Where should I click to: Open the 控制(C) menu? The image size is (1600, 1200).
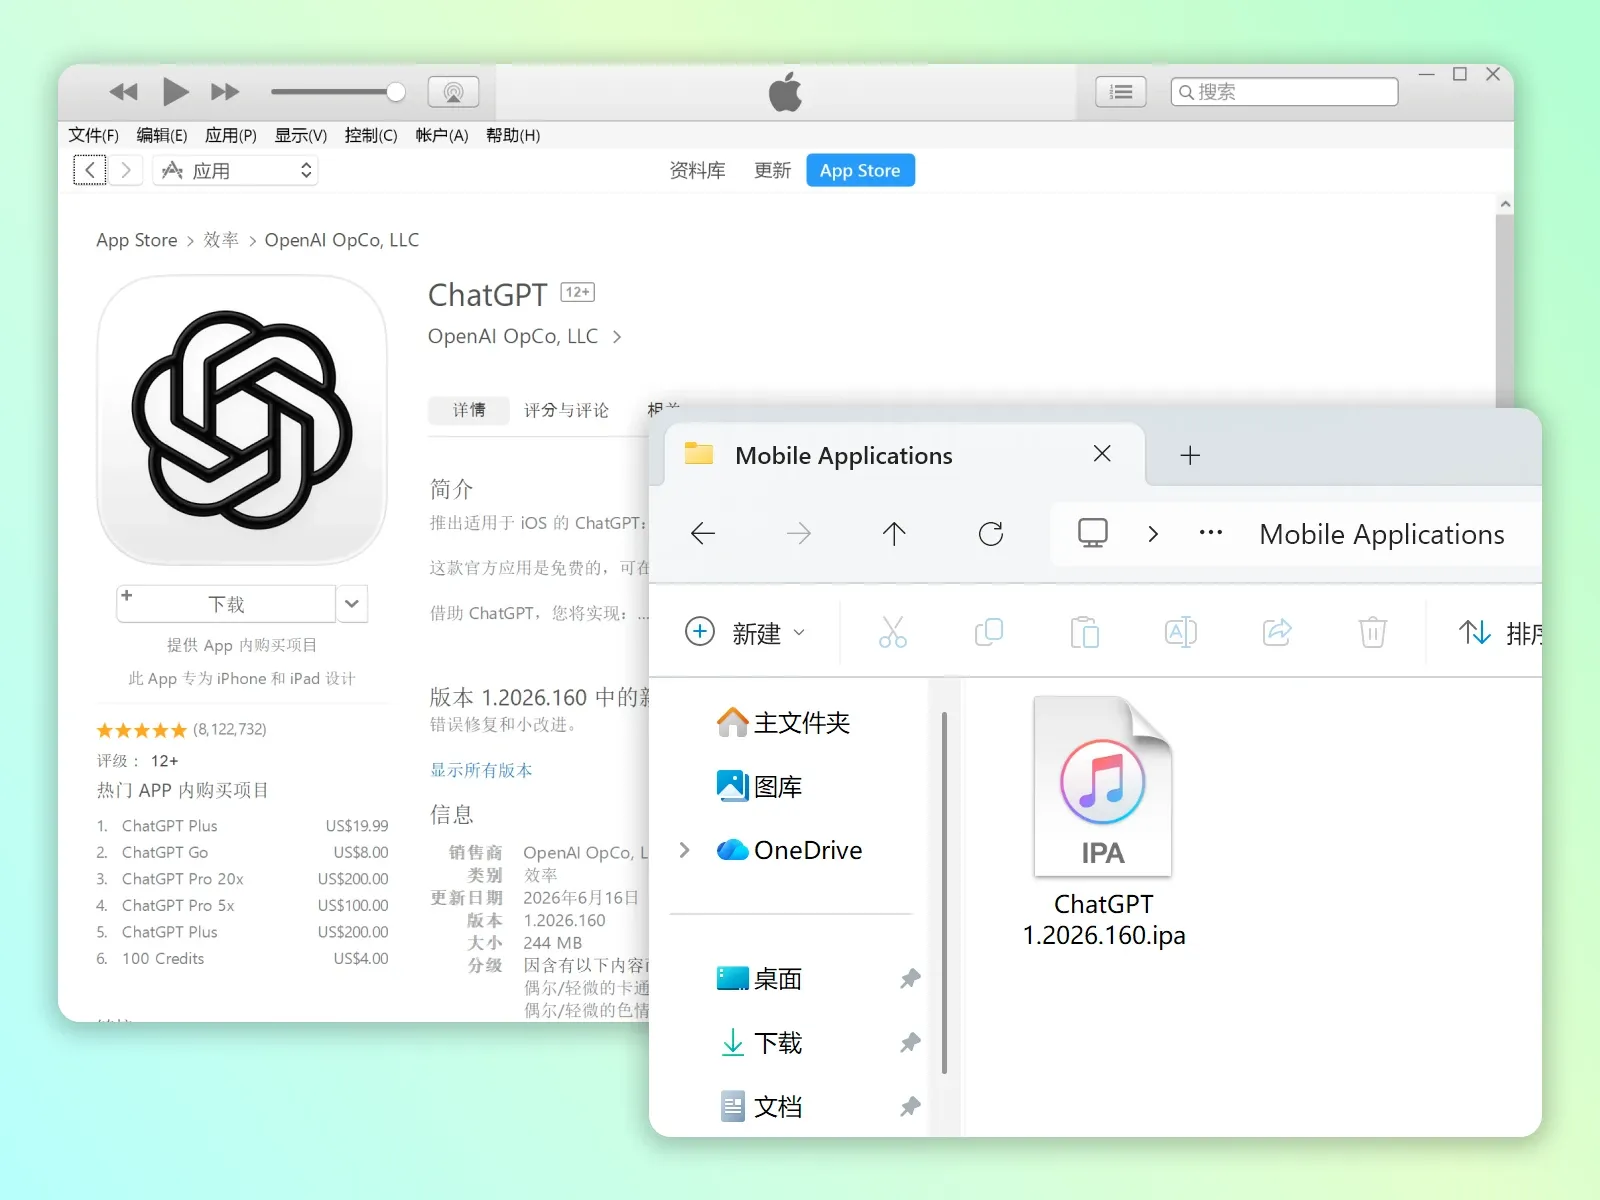[371, 135]
